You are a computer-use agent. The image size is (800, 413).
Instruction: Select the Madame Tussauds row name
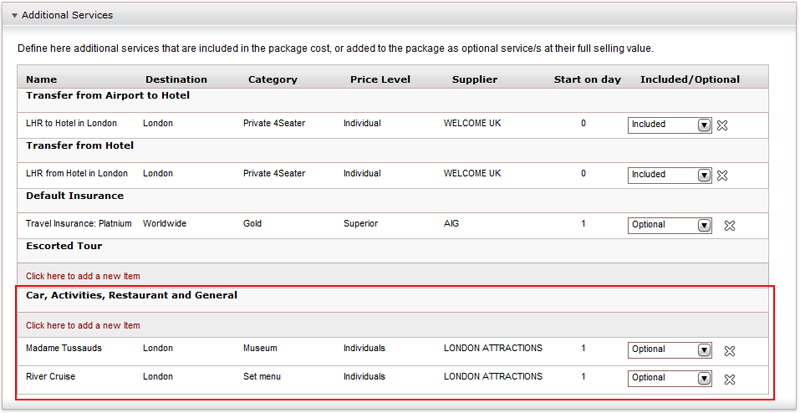[x=64, y=348]
